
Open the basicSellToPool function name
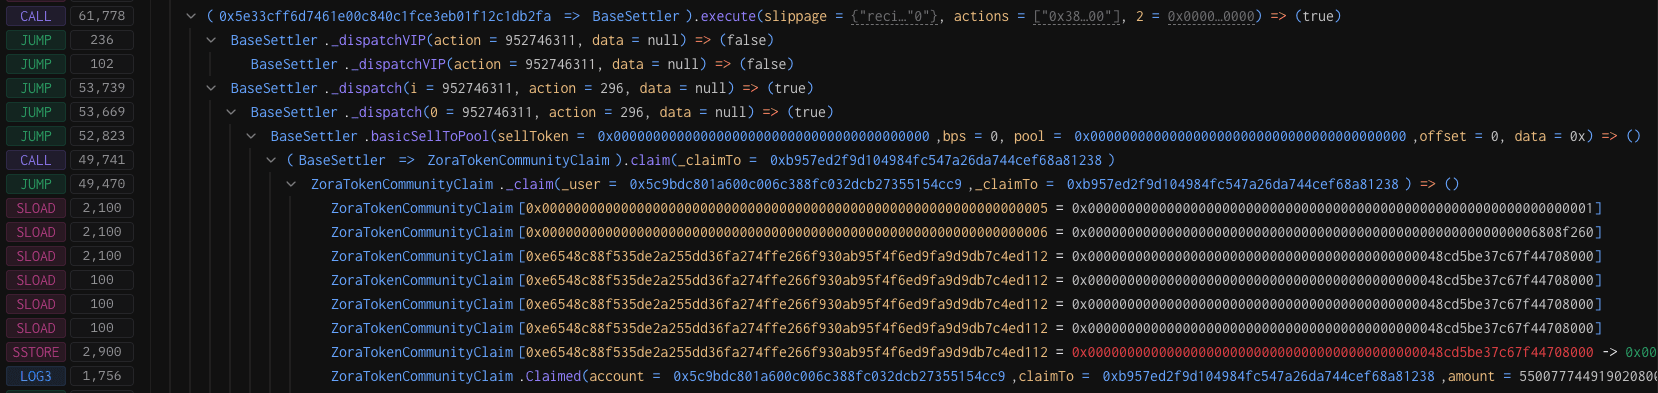[x=430, y=136]
